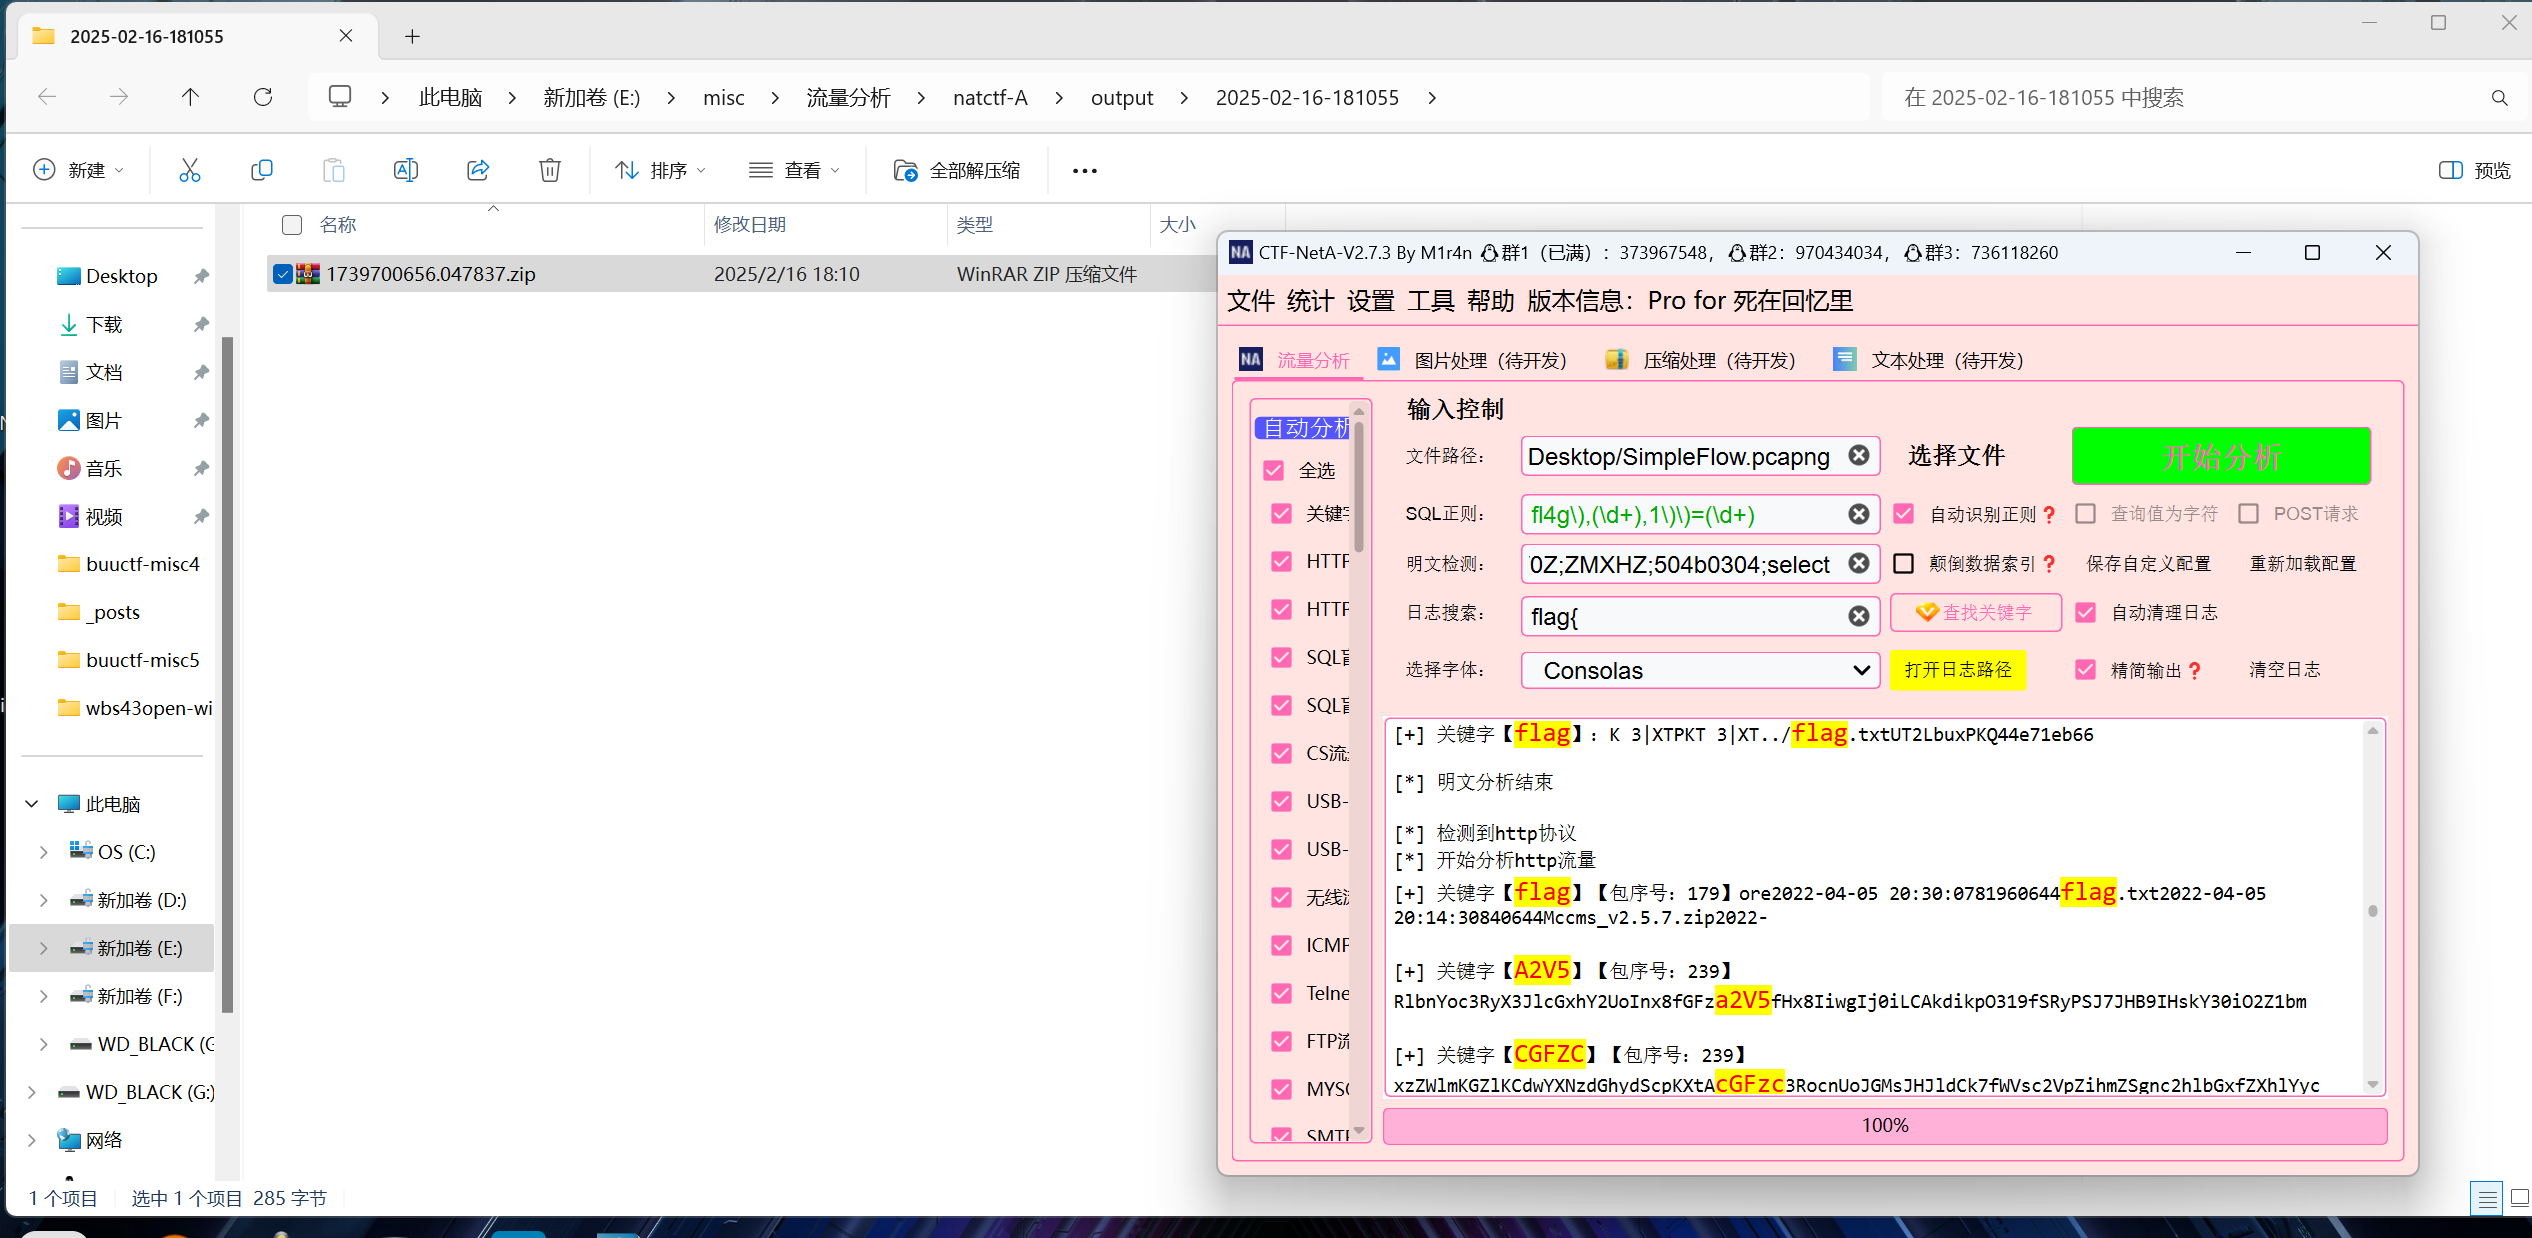Go up one folder level arrow
Image resolution: width=2532 pixels, height=1238 pixels.
click(190, 97)
